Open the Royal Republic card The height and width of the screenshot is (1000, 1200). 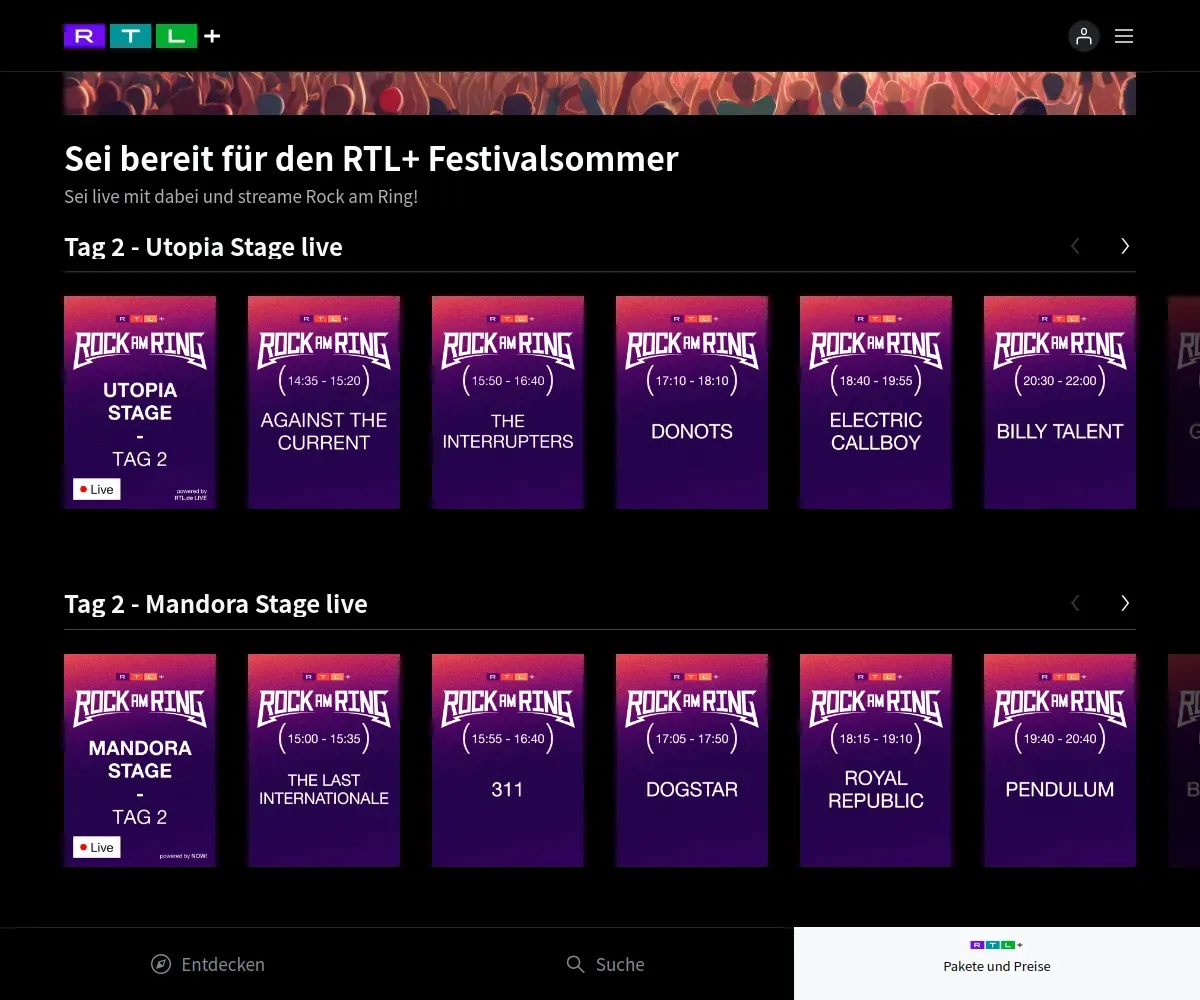(x=876, y=760)
